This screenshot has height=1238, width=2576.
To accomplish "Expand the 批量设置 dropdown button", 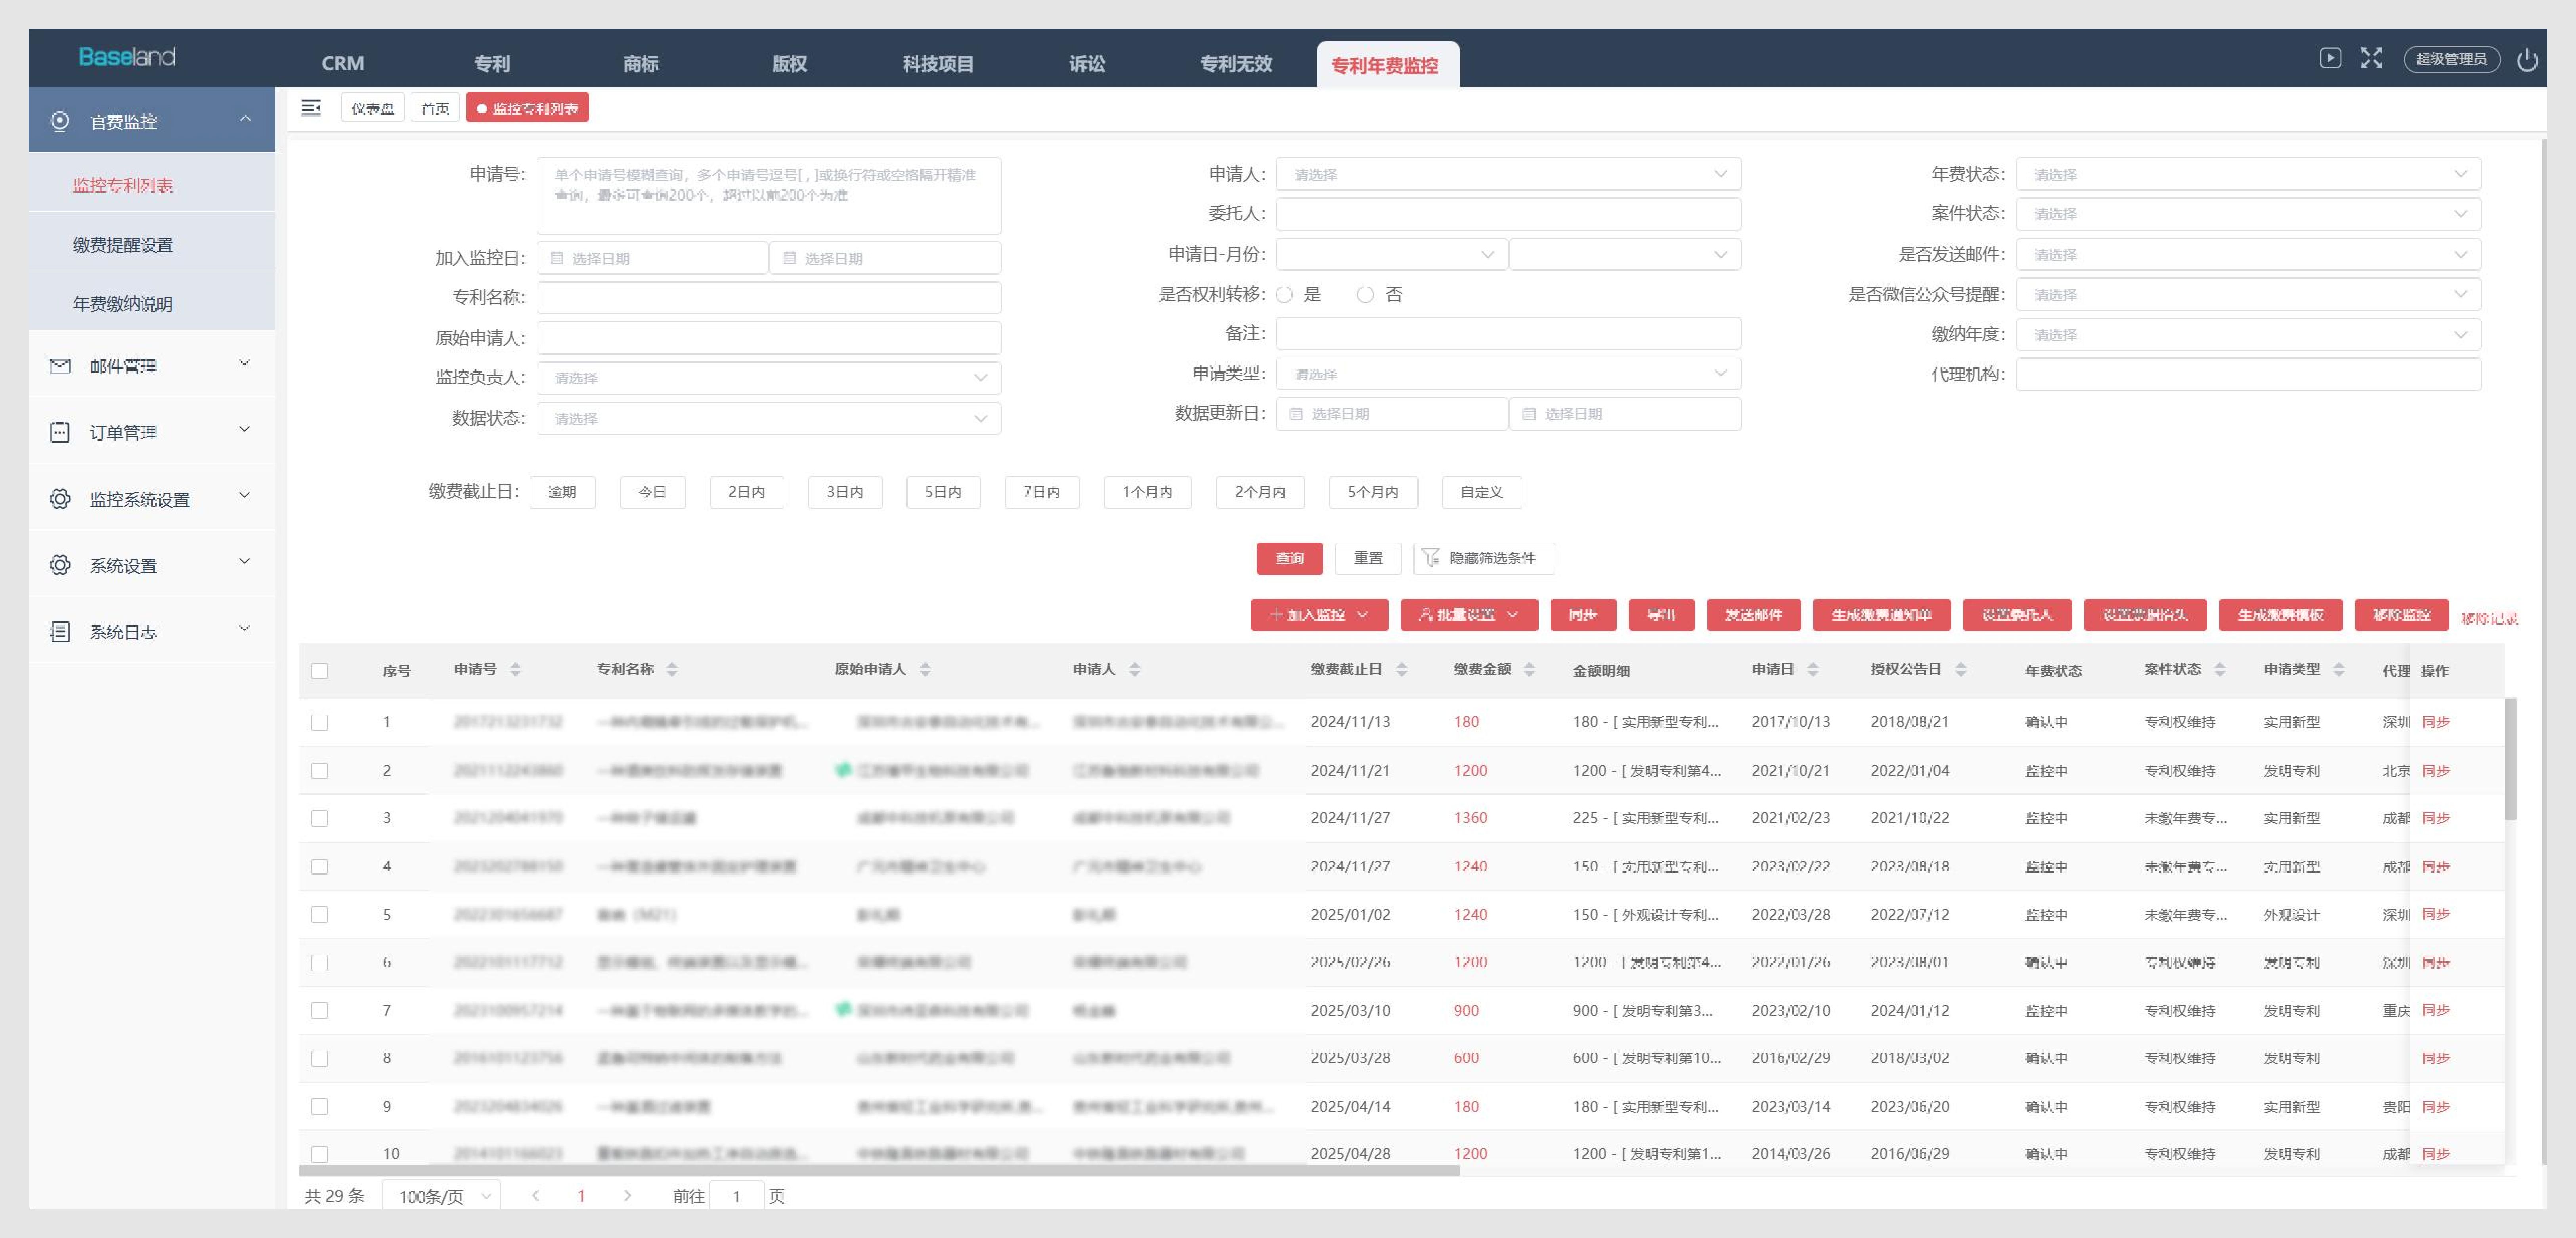I will coord(1468,615).
